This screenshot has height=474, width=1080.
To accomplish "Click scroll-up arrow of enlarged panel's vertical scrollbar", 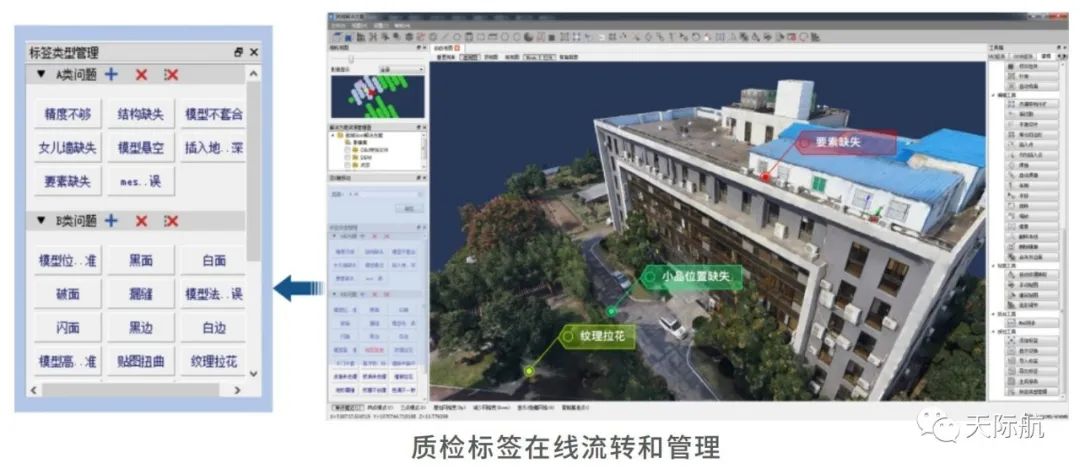I will 253,74.
